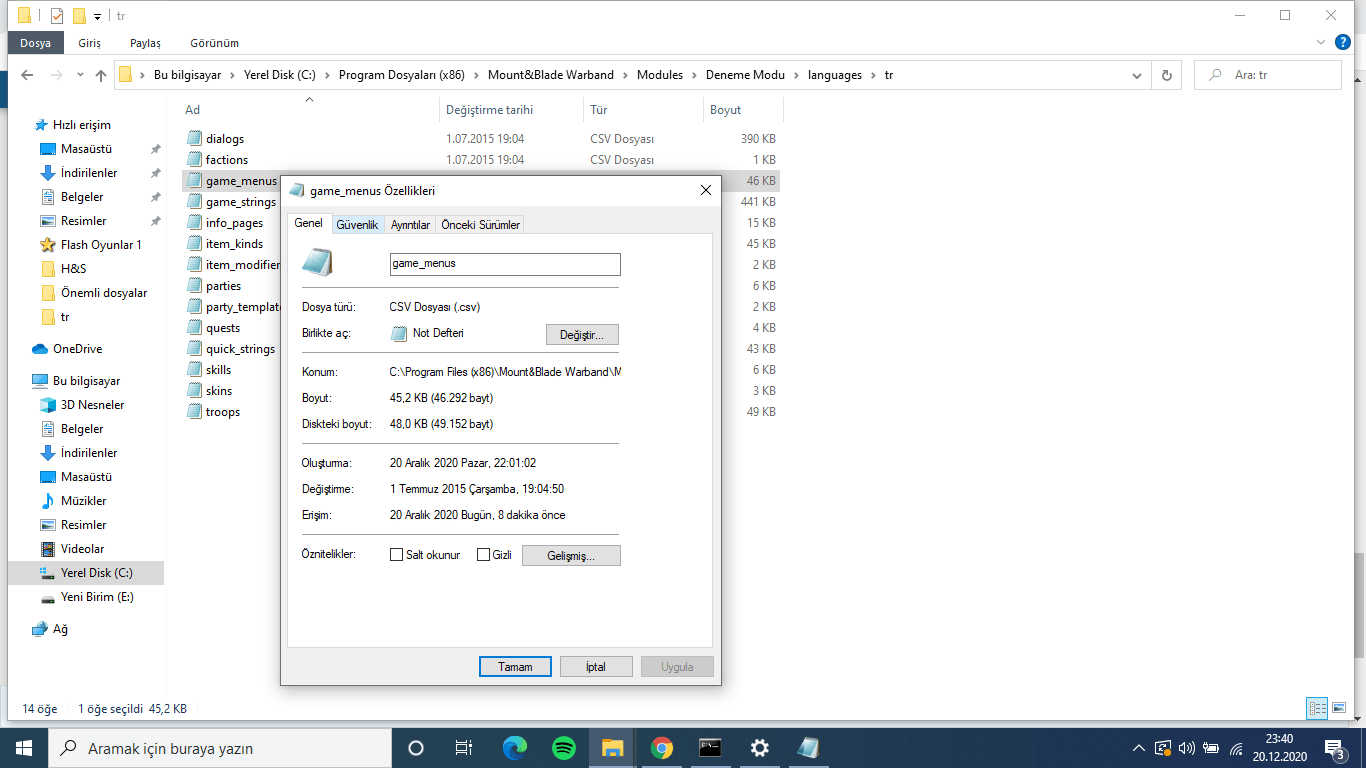Open Chrome from taskbar
This screenshot has height=768, width=1366.
pos(661,747)
